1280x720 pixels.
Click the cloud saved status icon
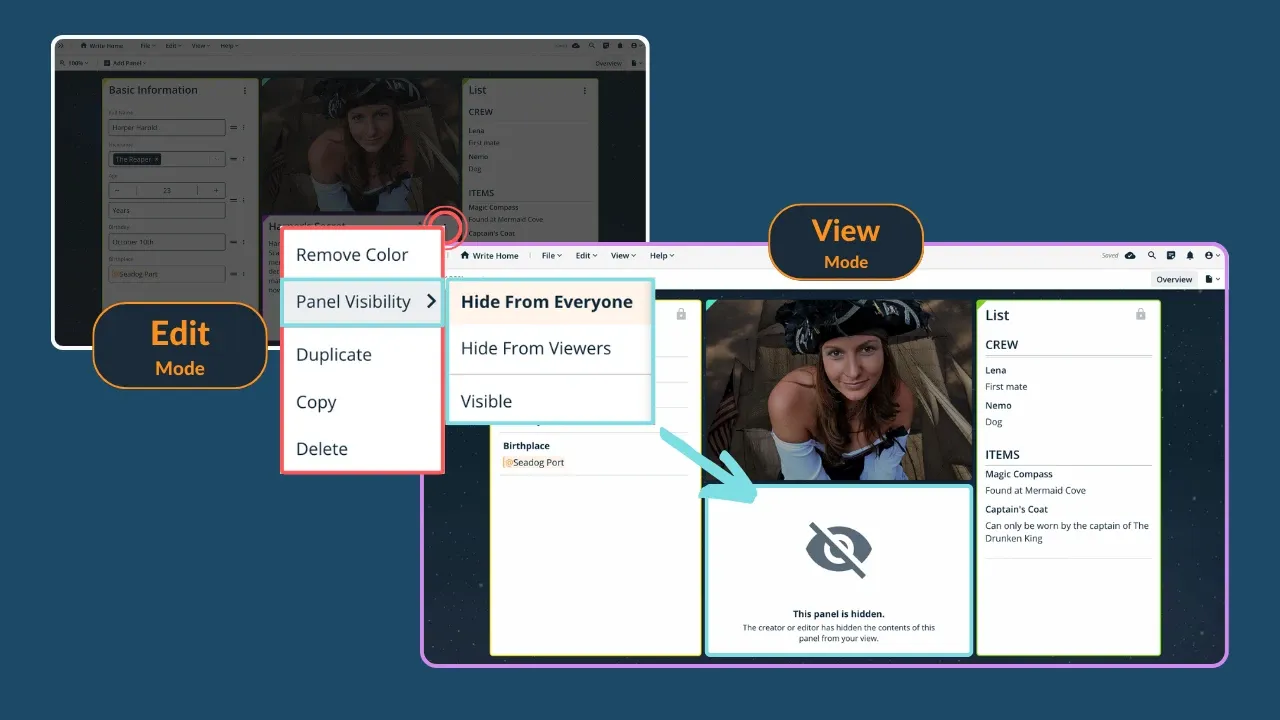[x=1130, y=256]
